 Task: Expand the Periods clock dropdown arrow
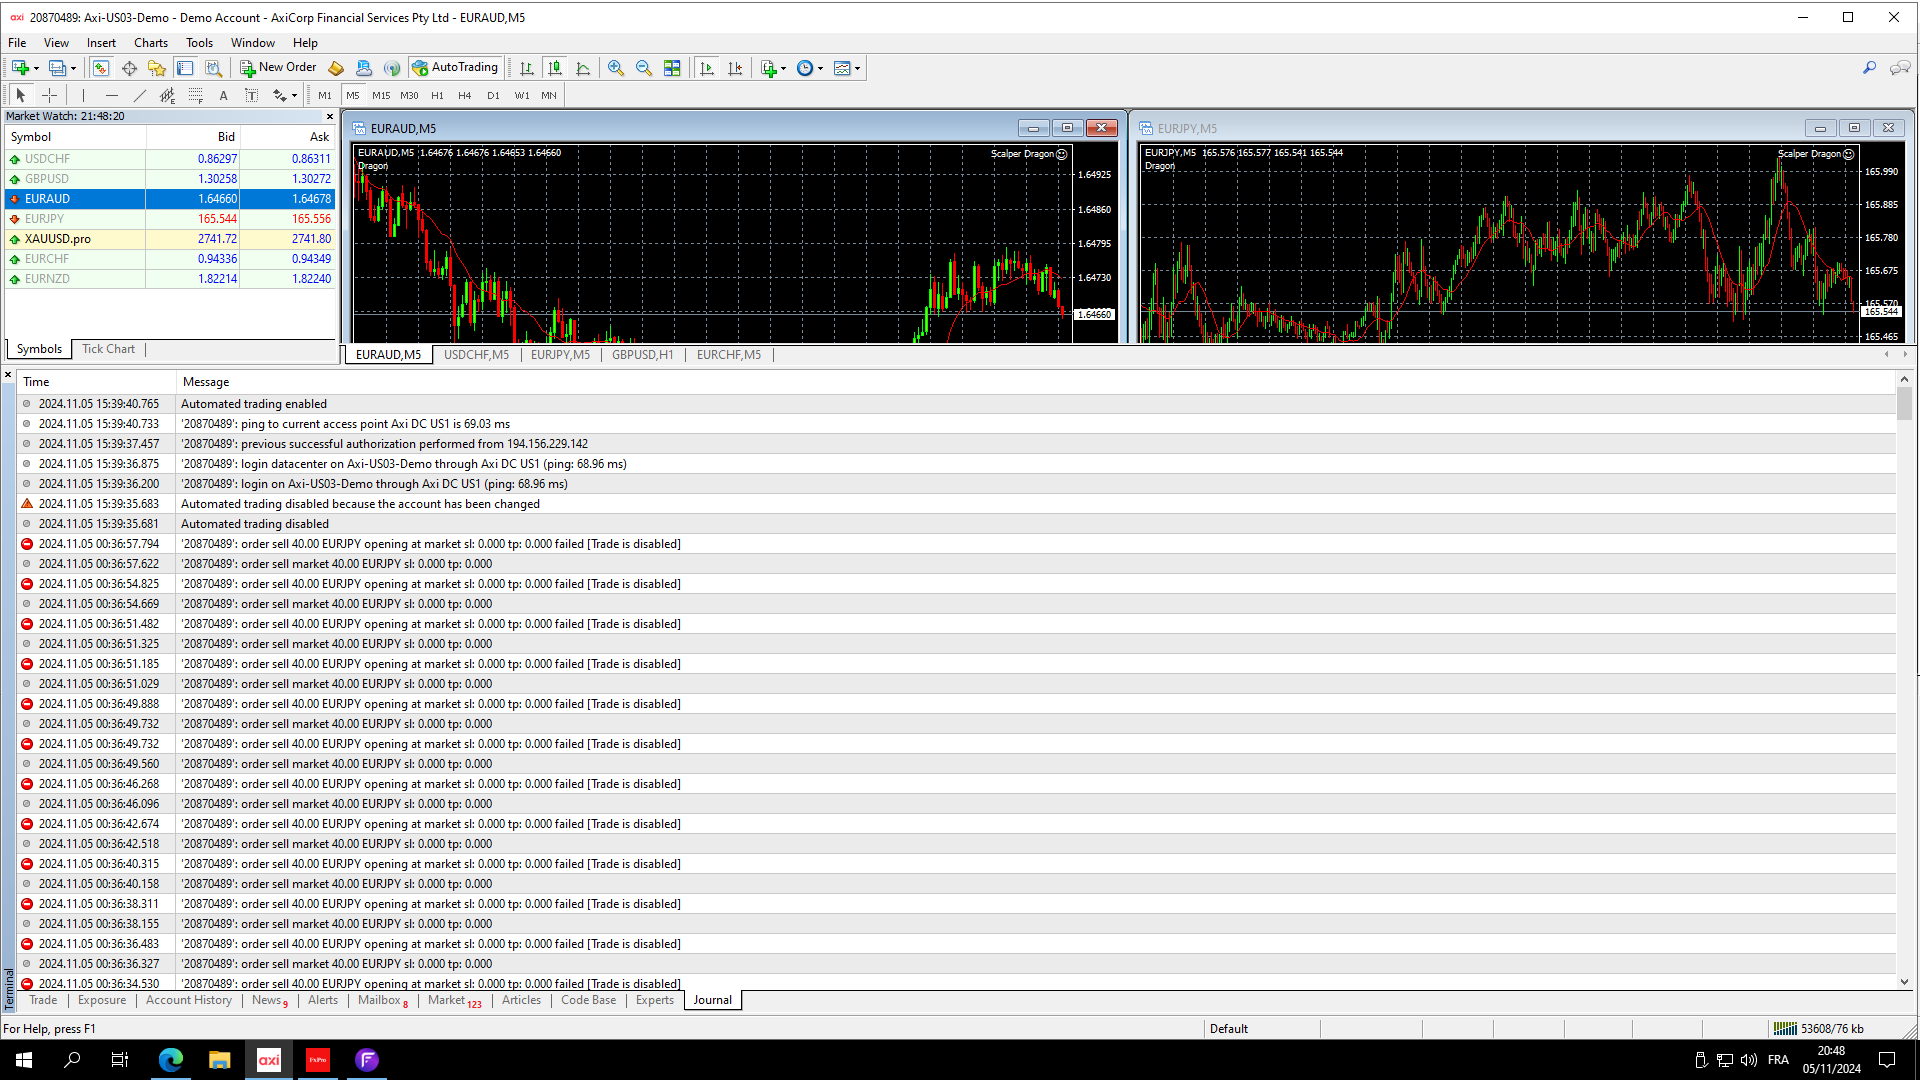point(821,68)
